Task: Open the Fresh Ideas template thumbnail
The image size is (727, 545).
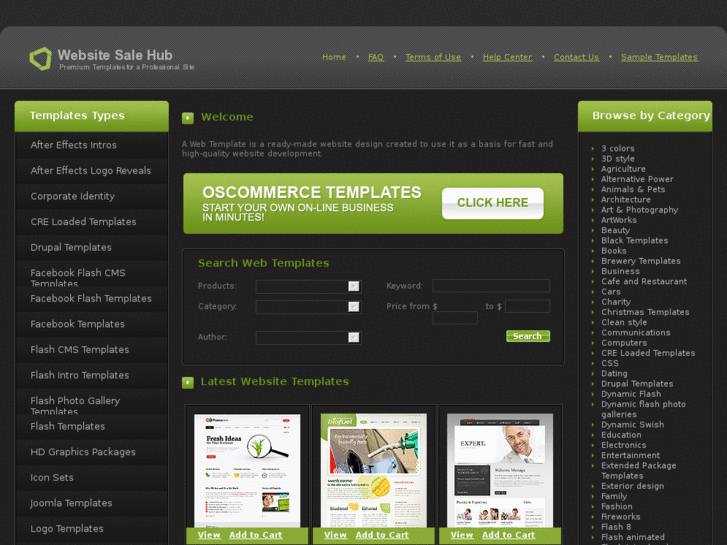Action: click(247, 470)
